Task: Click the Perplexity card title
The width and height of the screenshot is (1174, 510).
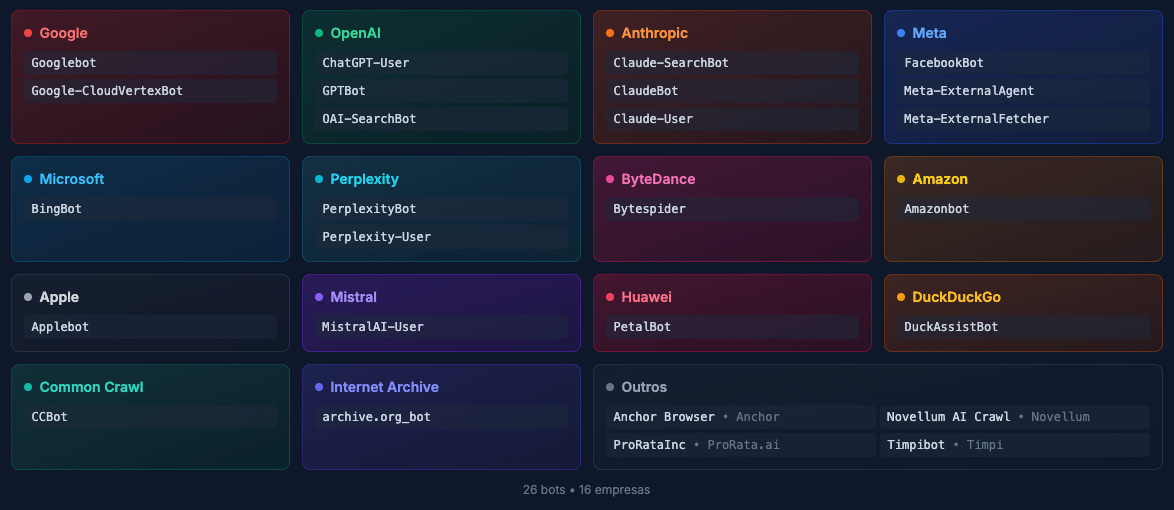Action: point(365,179)
